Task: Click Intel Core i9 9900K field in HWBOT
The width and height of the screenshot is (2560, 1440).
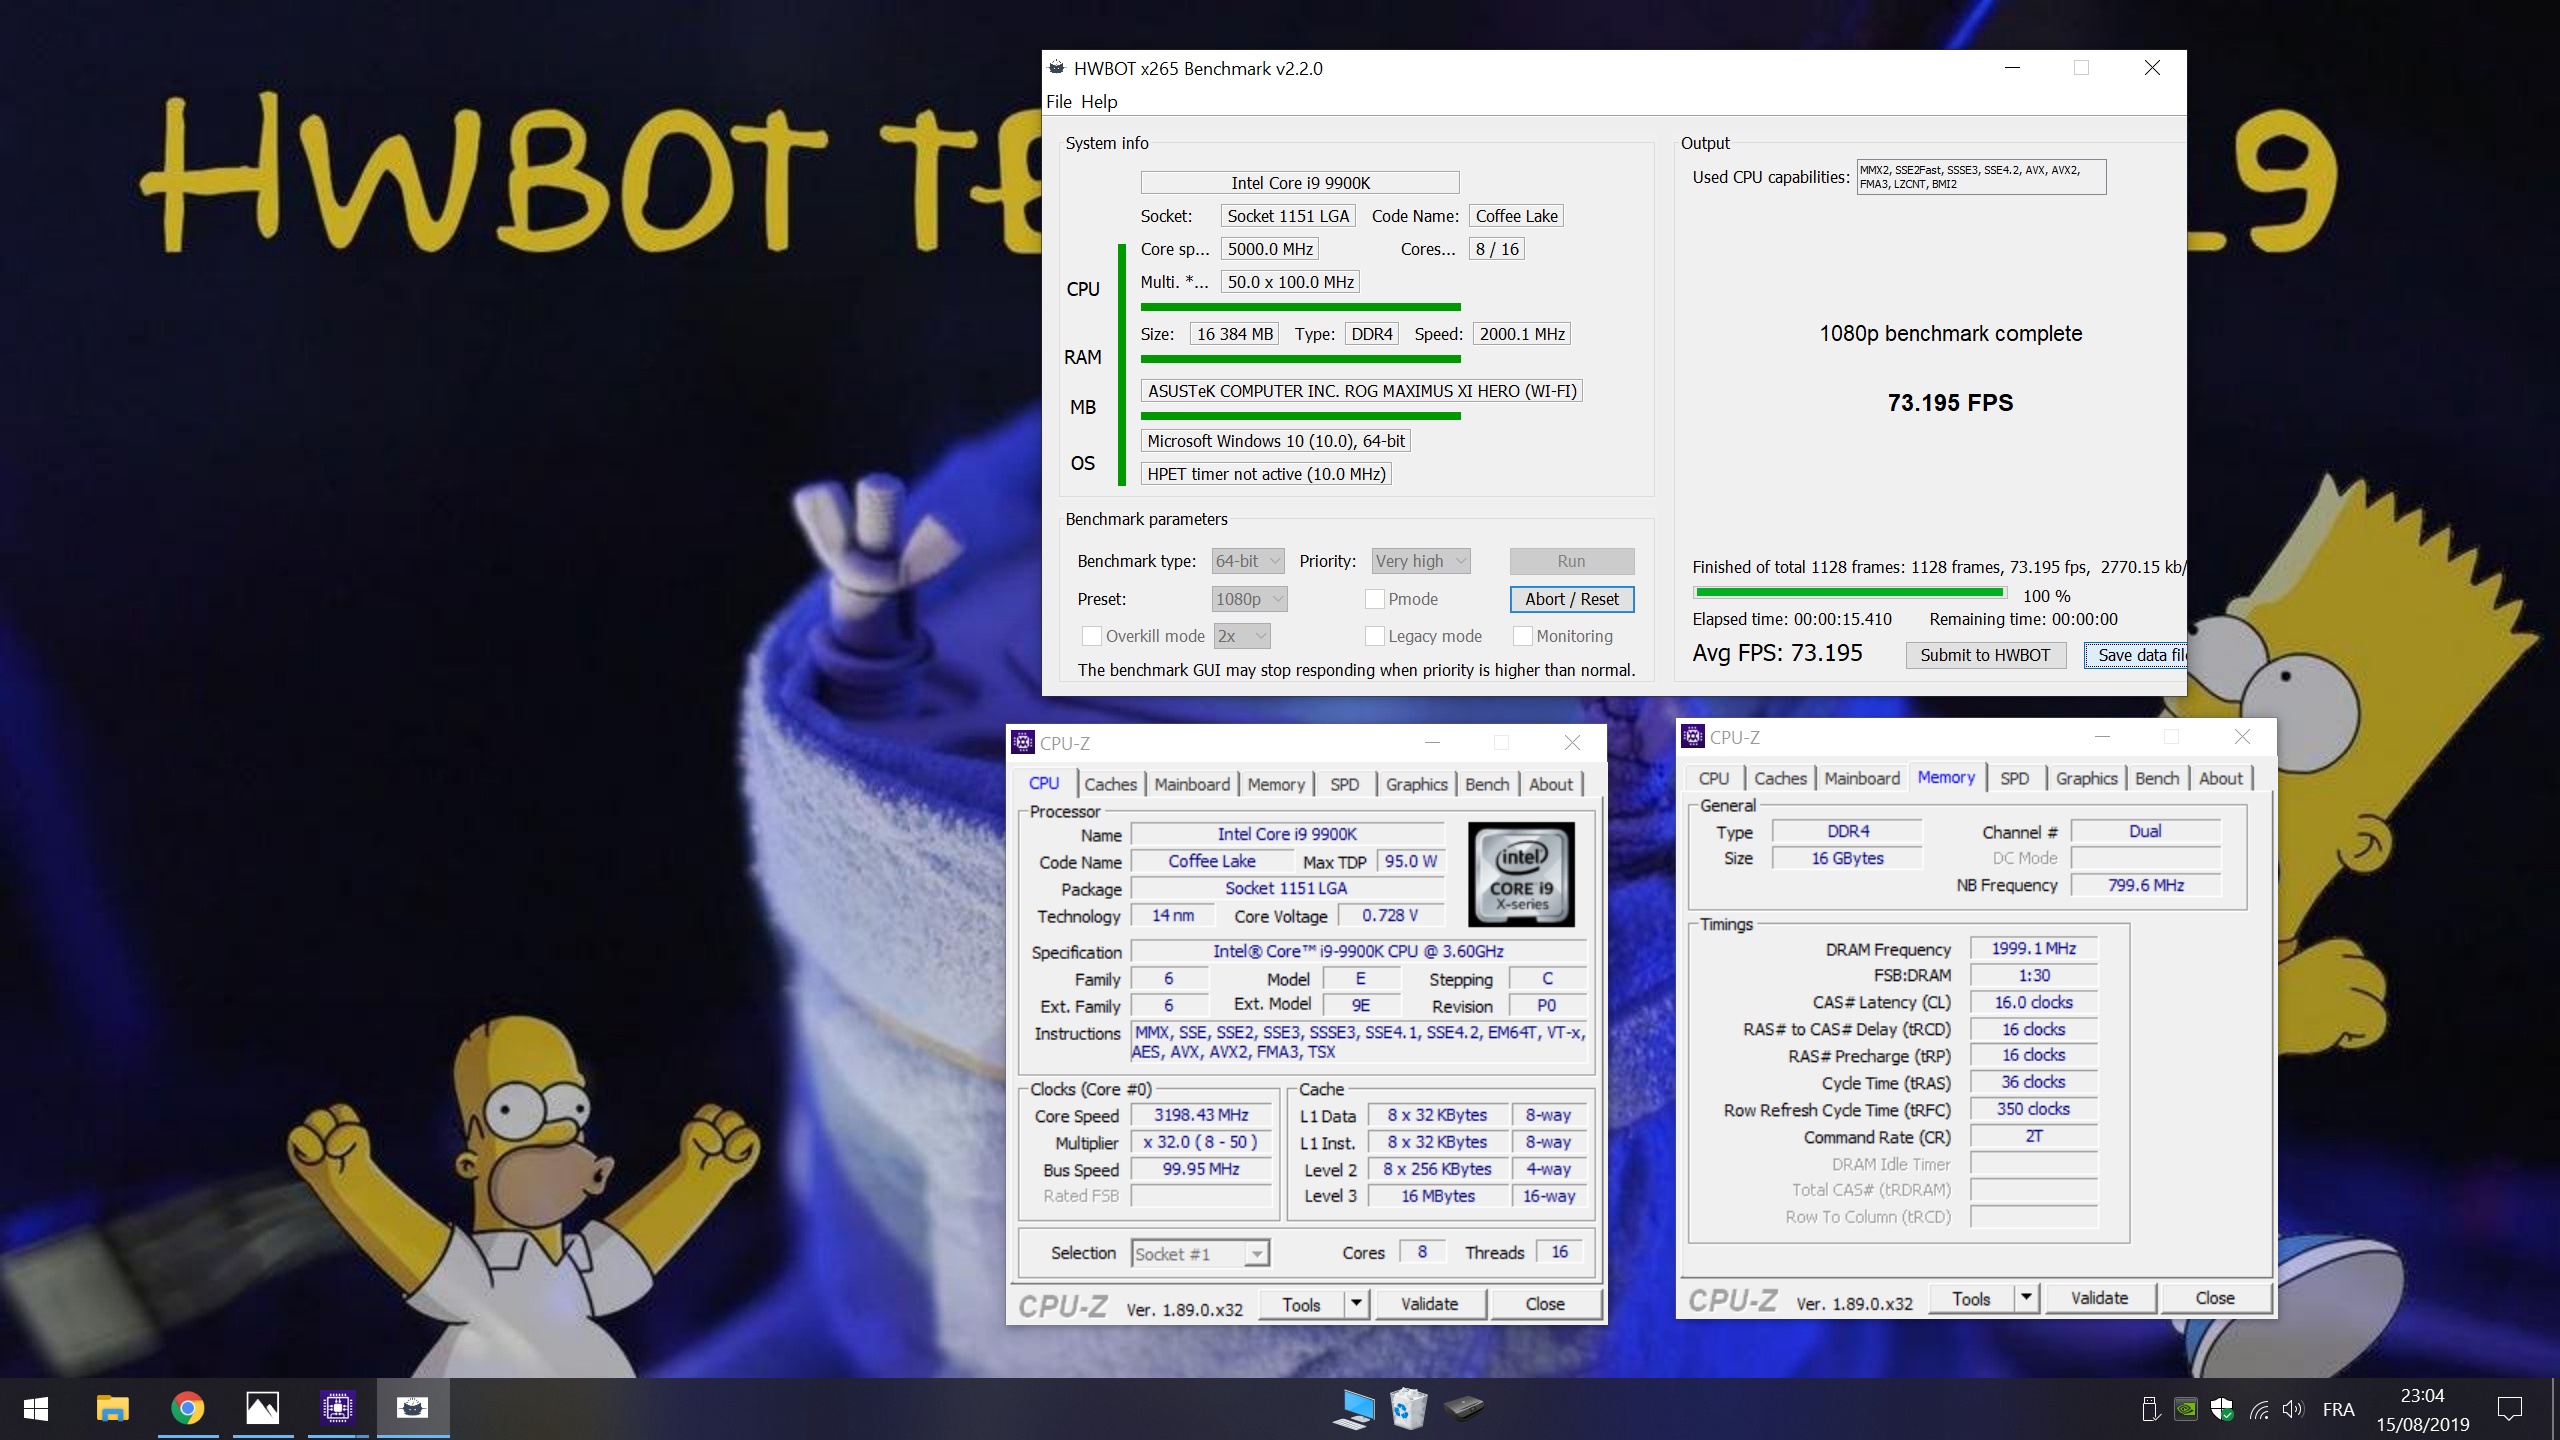Action: tap(1300, 183)
